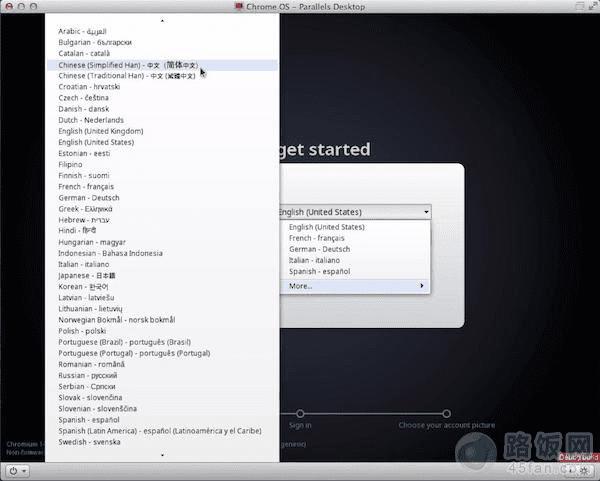Pick Latvian - latviešu
This screenshot has height=481, width=600.
point(162,298)
